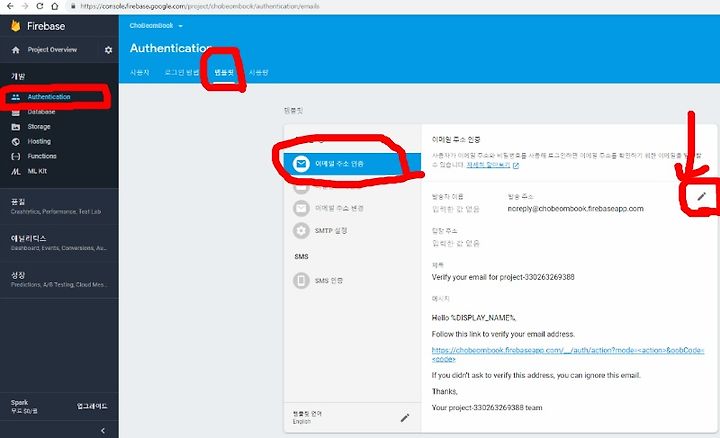Reload the page with the refresh icon
This screenshot has height=438, width=720.
[40, 6]
